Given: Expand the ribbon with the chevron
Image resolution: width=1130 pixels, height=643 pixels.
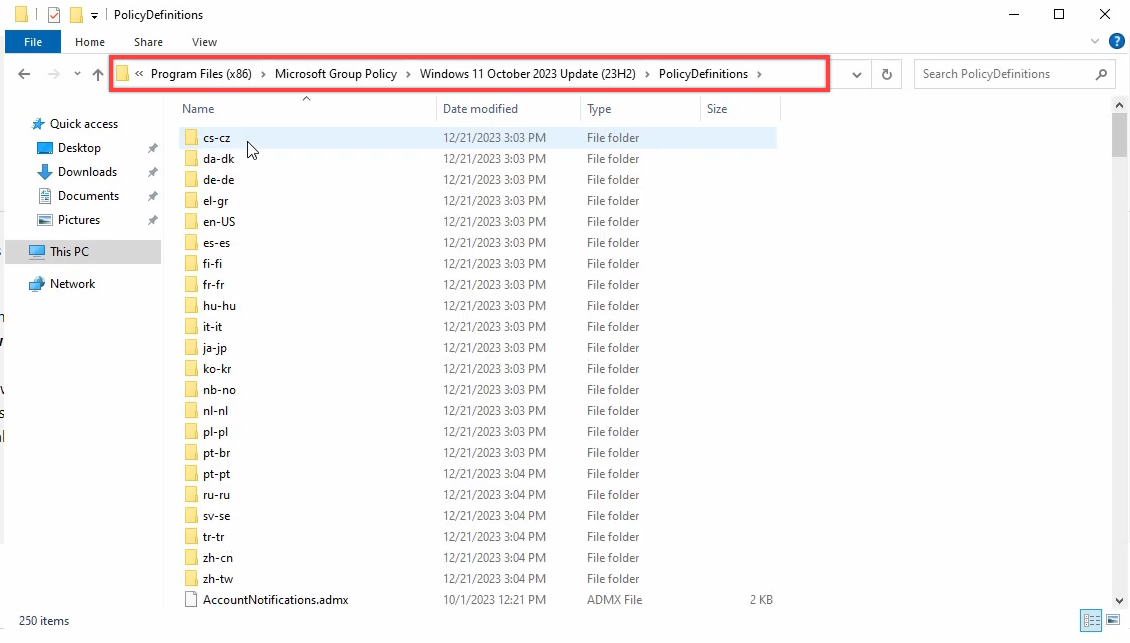Looking at the screenshot, I should [1095, 41].
